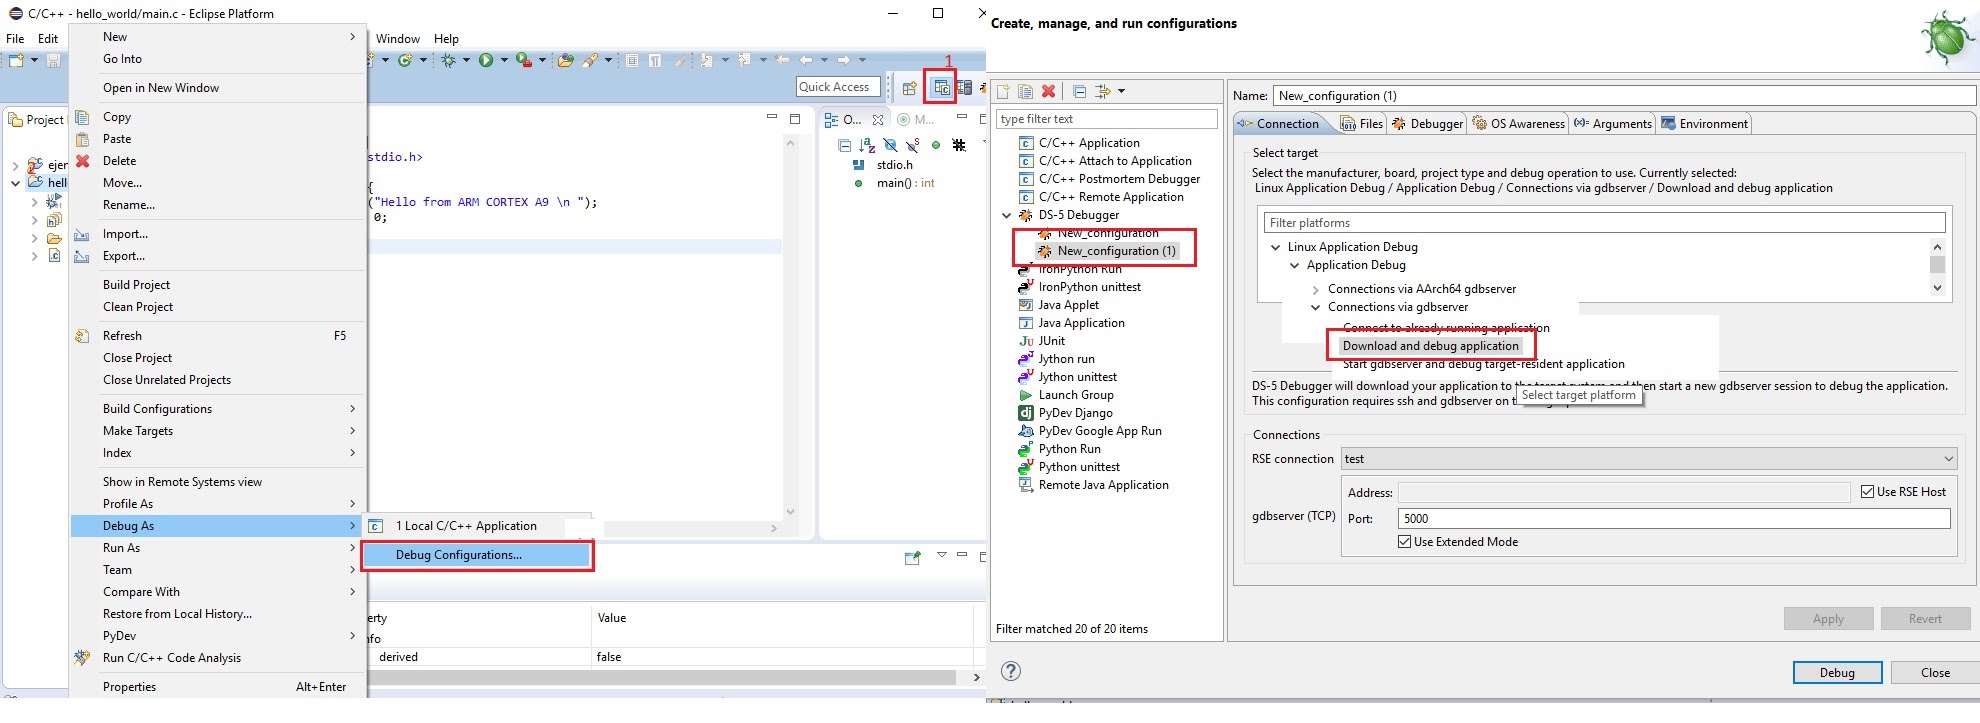
Task: Open the Arguments tab
Action: [x=1613, y=124]
